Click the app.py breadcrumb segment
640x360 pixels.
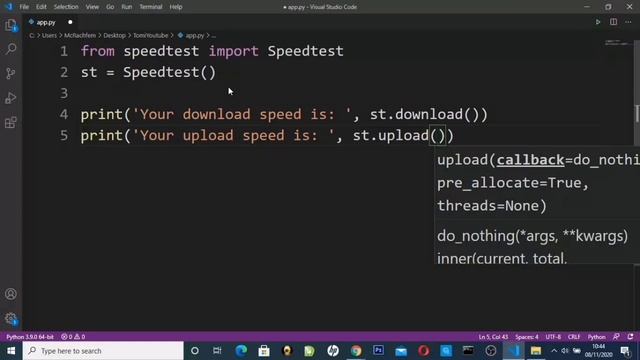coord(191,36)
